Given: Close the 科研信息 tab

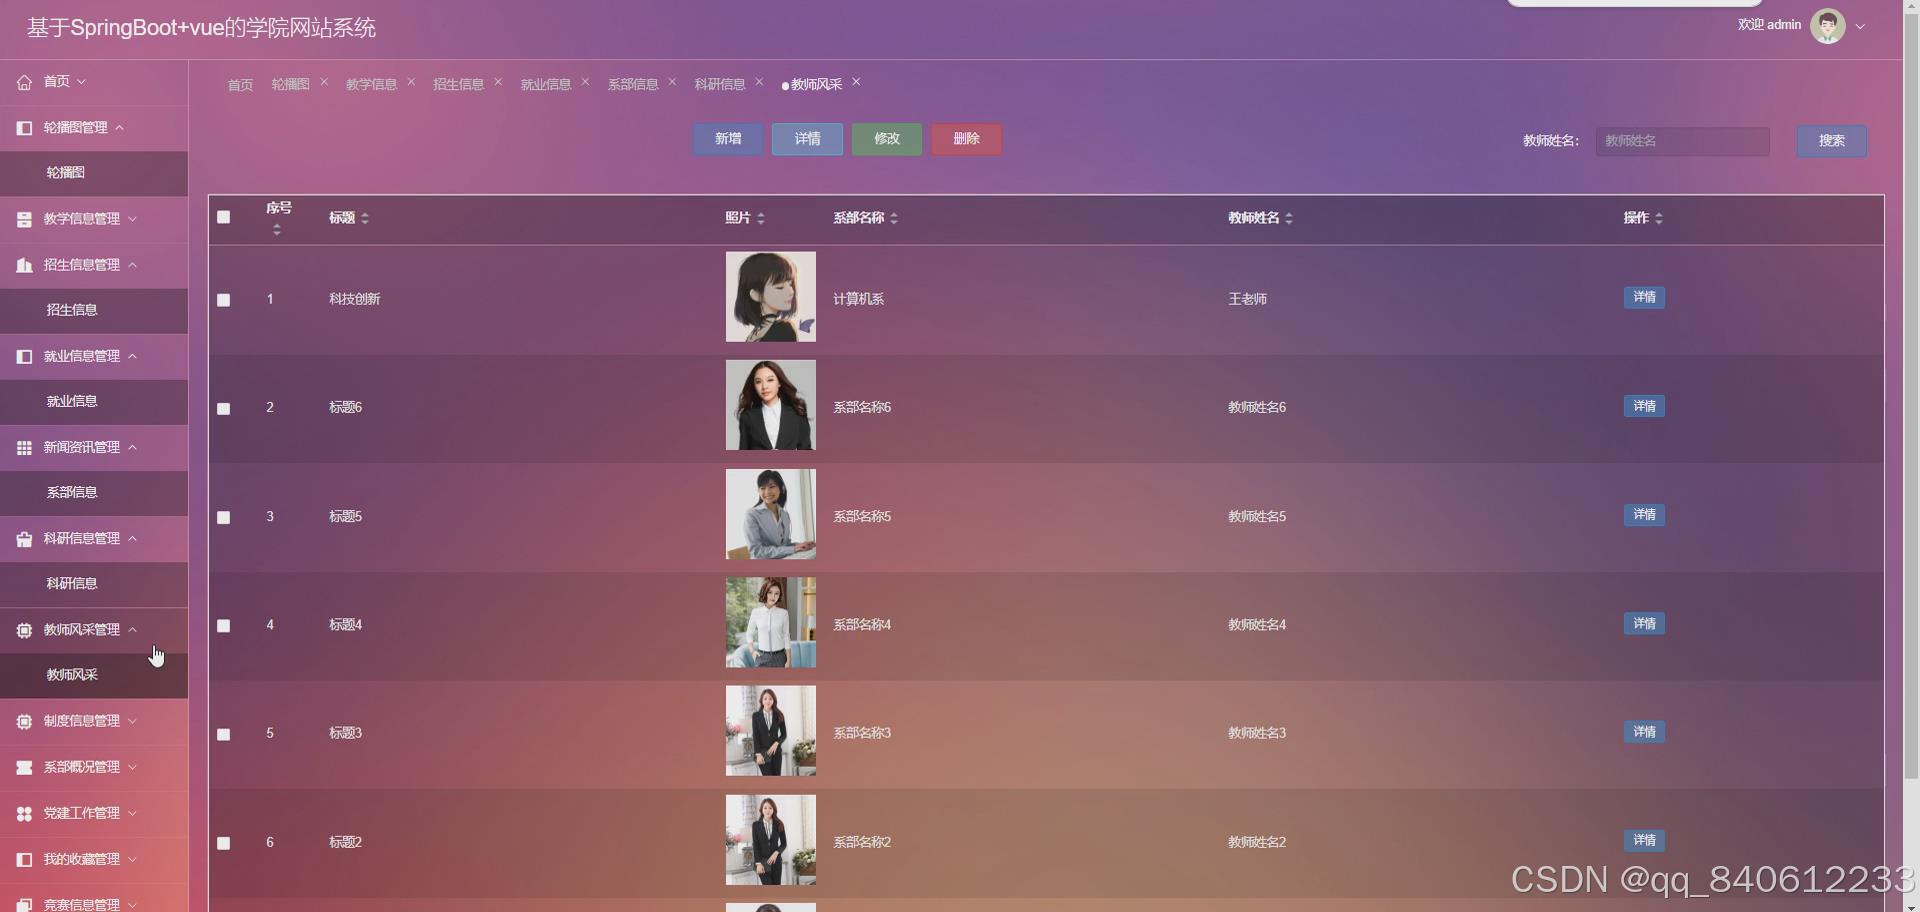Looking at the screenshot, I should [x=759, y=82].
